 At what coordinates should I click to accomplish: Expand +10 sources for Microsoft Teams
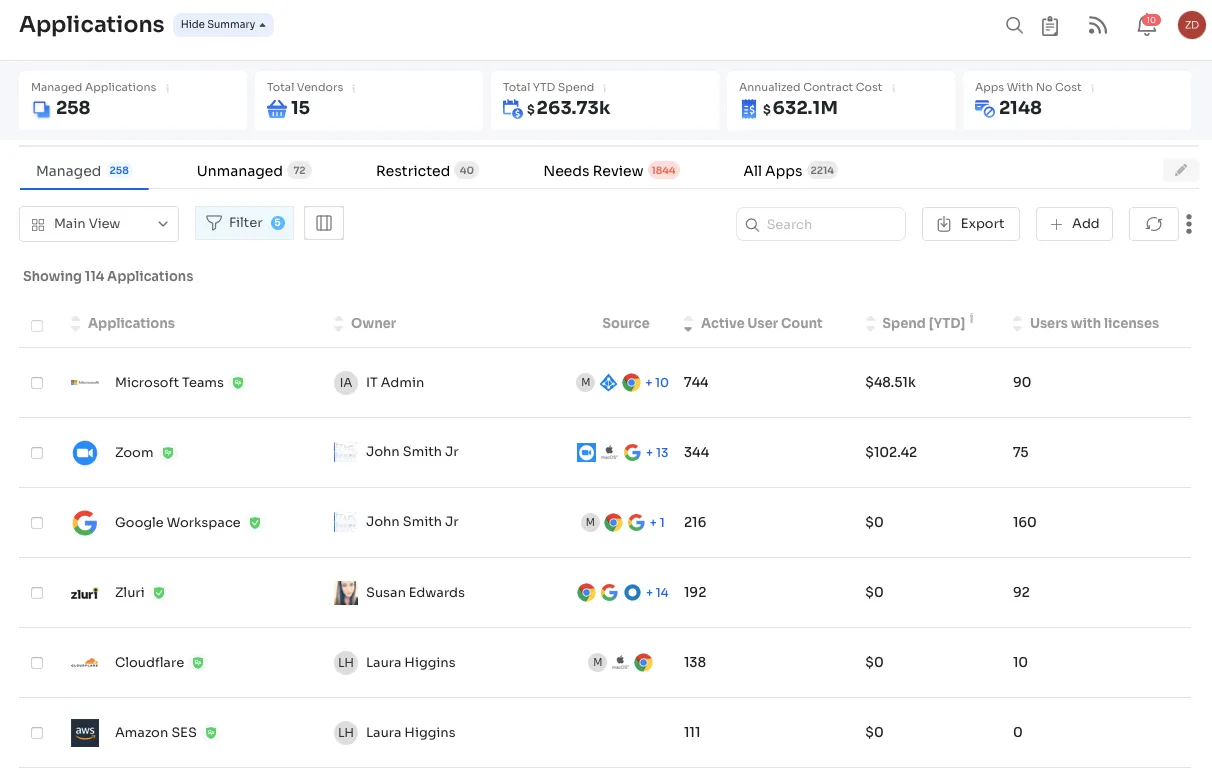(x=657, y=382)
